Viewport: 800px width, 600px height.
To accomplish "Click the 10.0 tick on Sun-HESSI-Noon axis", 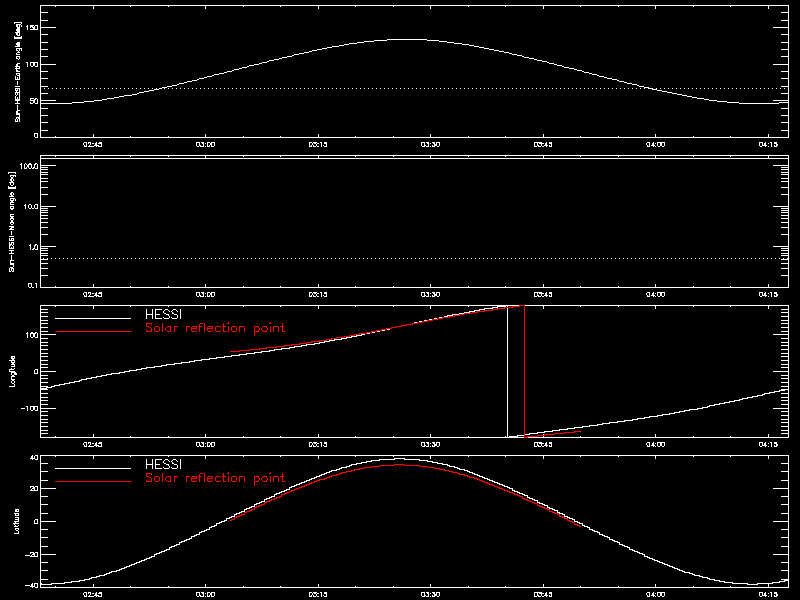I will 30,207.
